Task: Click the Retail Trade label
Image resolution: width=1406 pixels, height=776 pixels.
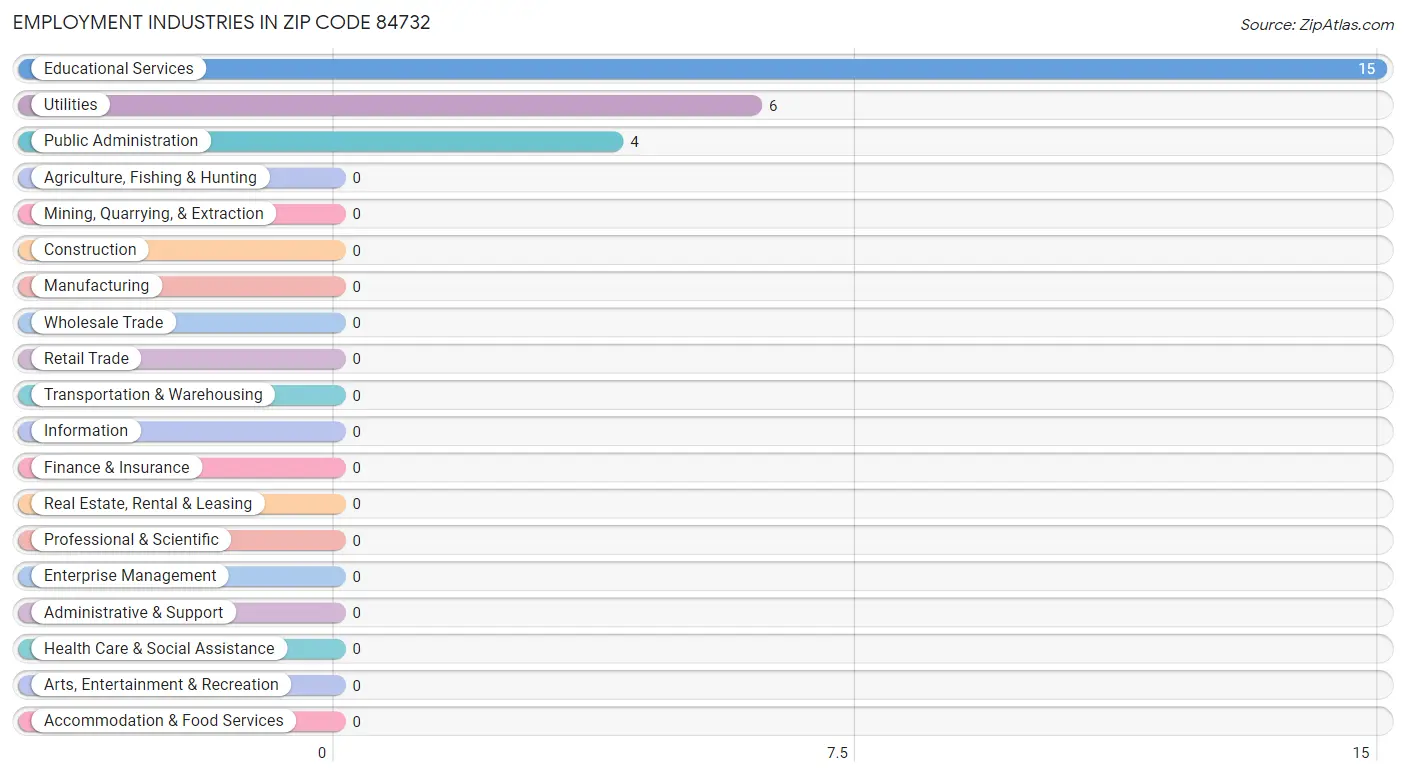Action: click(86, 359)
